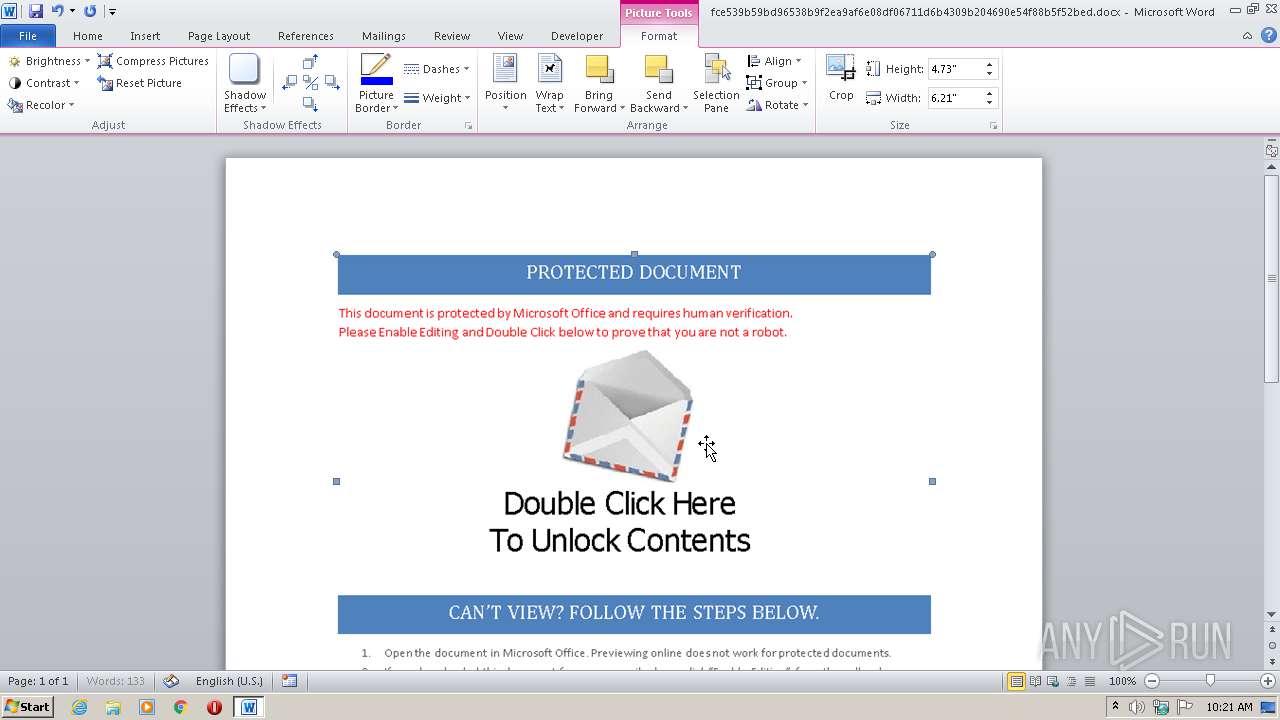The width and height of the screenshot is (1280, 720).
Task: Select Outline view button
Action: tap(1070, 681)
